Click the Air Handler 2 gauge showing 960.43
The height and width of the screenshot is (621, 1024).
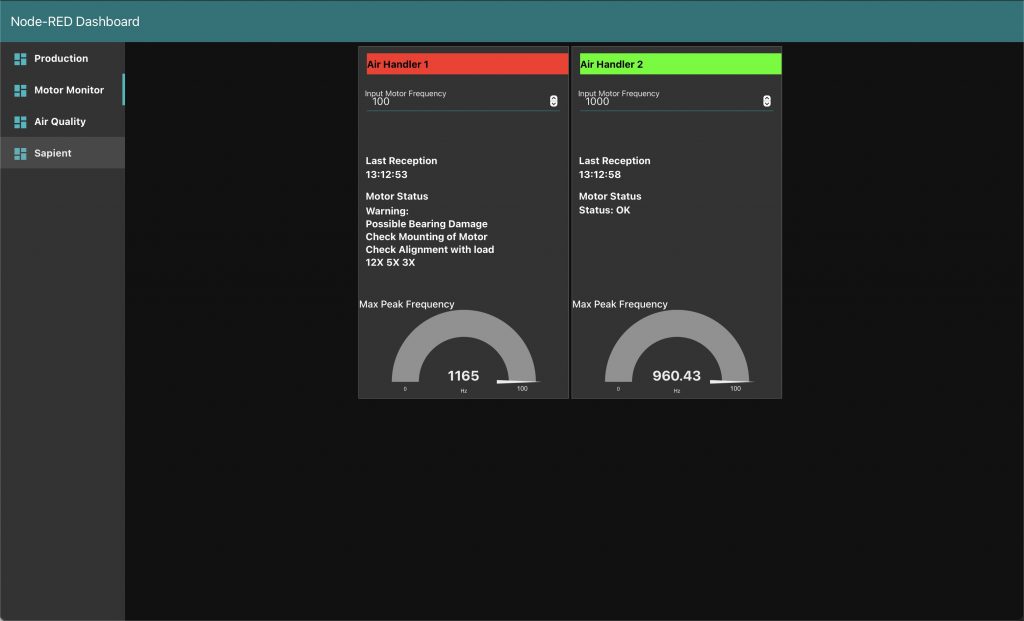pos(677,349)
